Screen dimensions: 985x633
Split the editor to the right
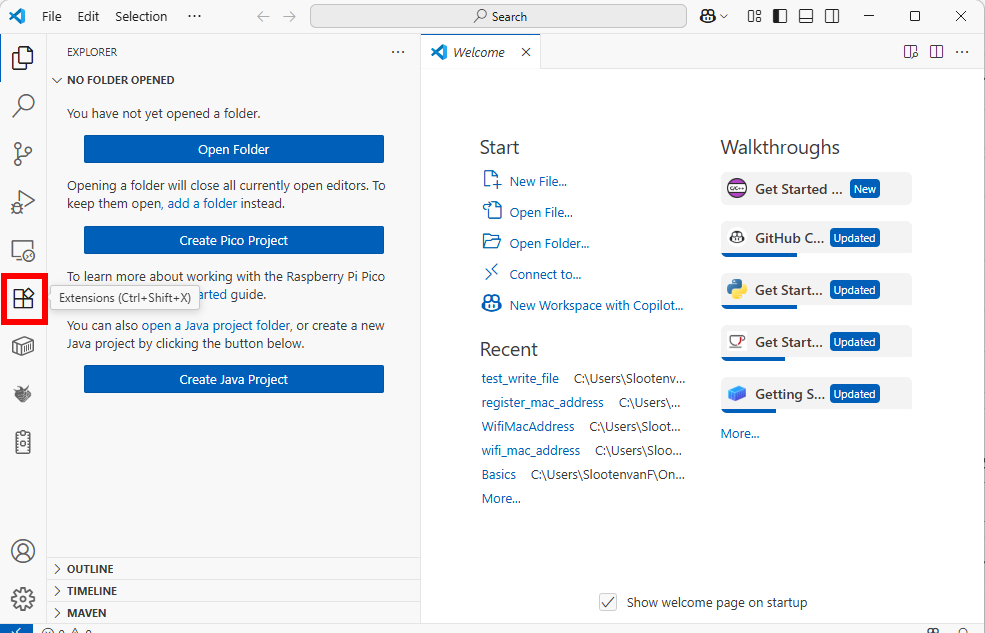(937, 51)
